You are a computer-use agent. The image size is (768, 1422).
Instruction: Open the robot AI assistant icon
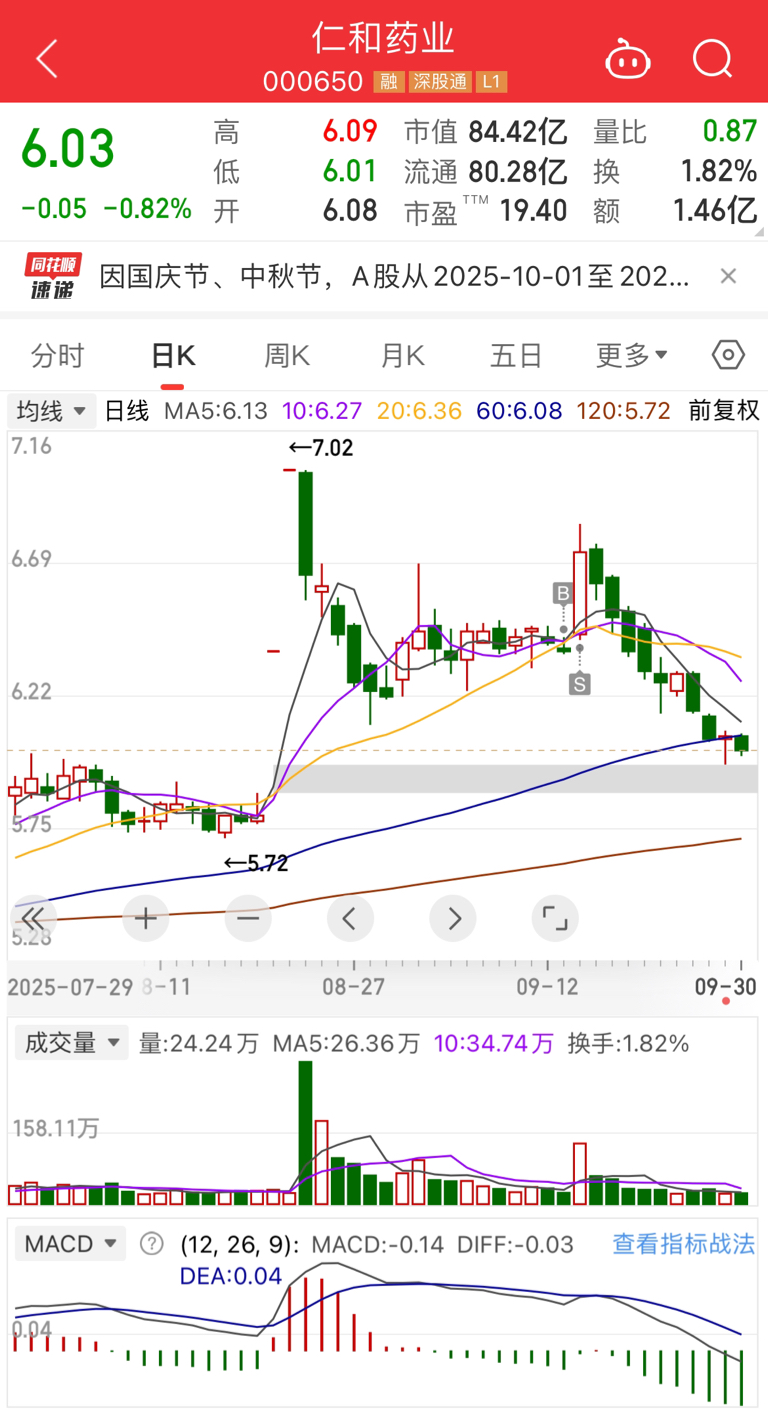tap(628, 59)
